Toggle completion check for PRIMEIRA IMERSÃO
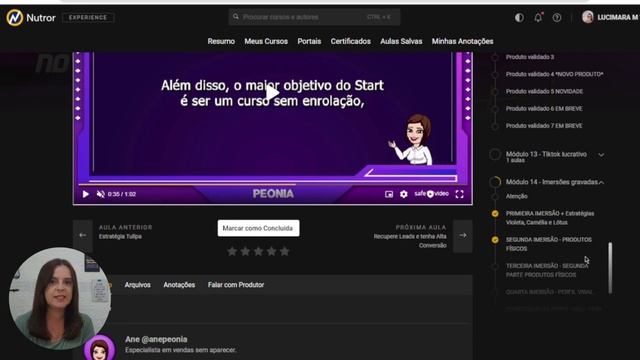The height and width of the screenshot is (360, 640). (495, 213)
